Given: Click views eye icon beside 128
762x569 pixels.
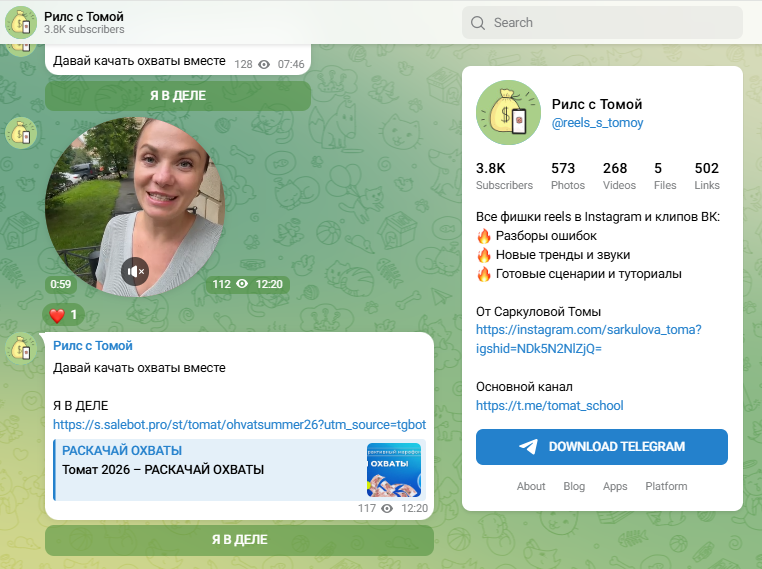Looking at the screenshot, I should (x=264, y=65).
